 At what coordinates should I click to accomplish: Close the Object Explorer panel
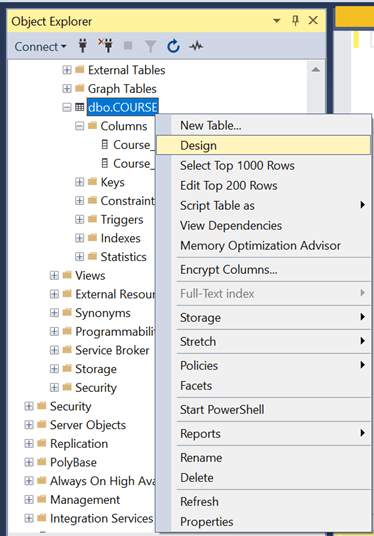[313, 21]
